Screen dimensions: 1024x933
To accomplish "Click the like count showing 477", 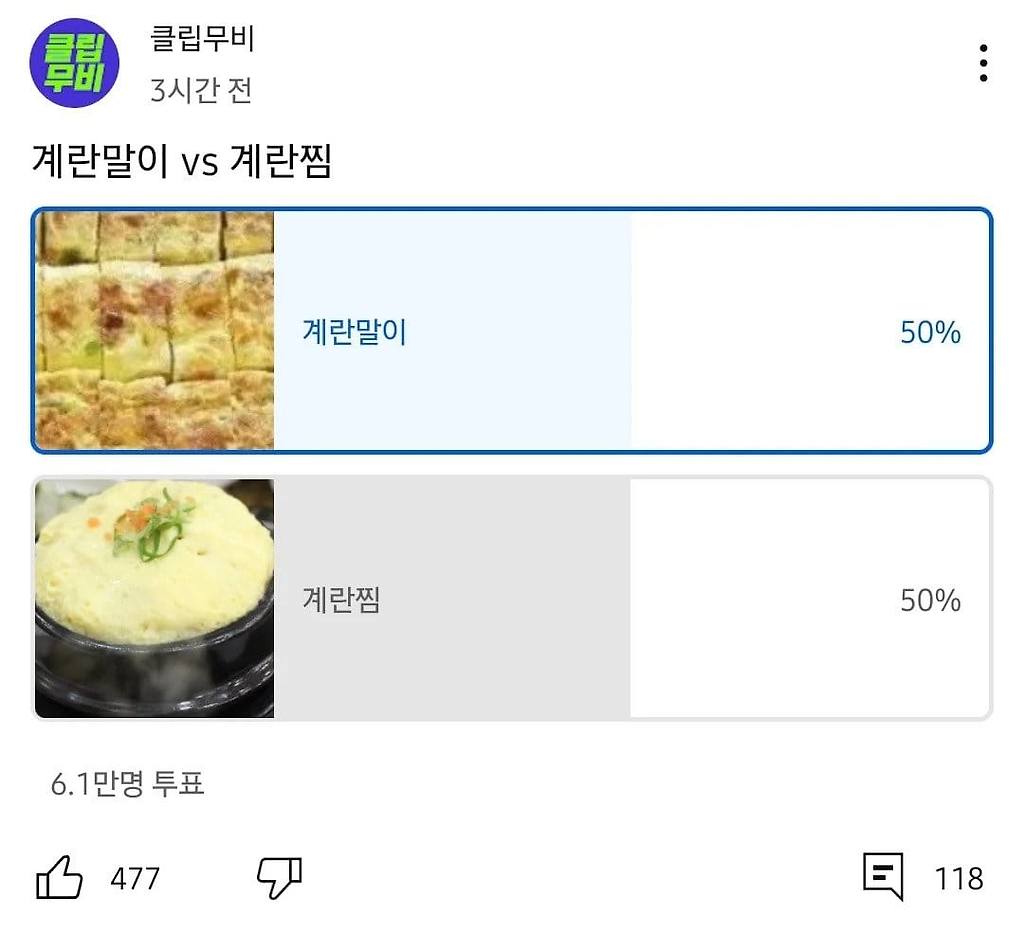I will (137, 880).
